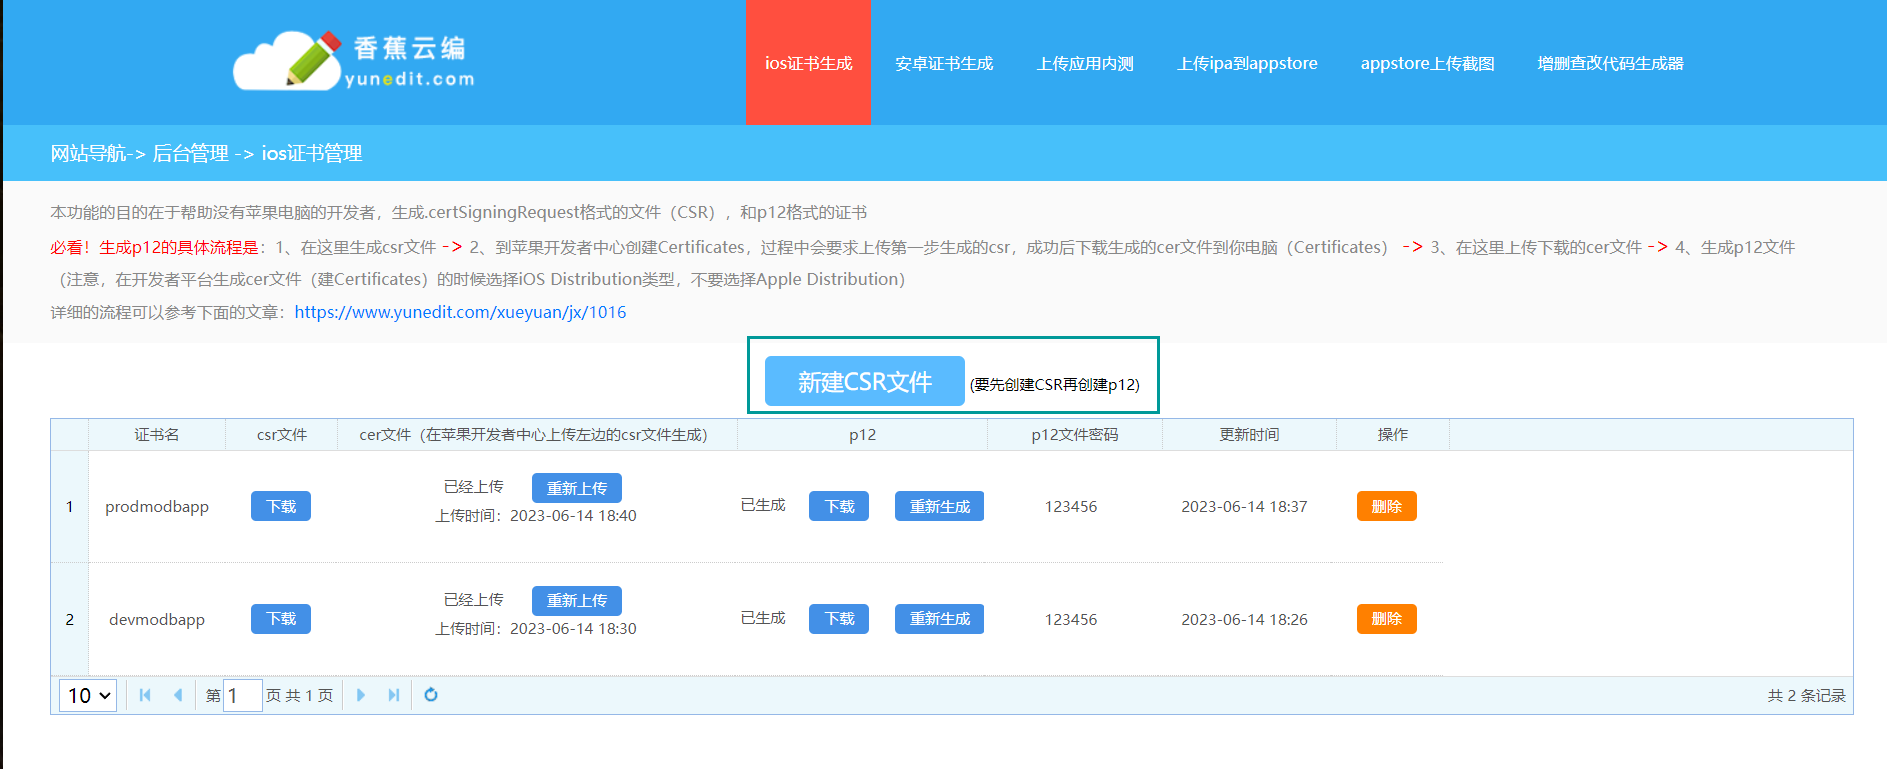Click row number 2 cell

point(70,619)
